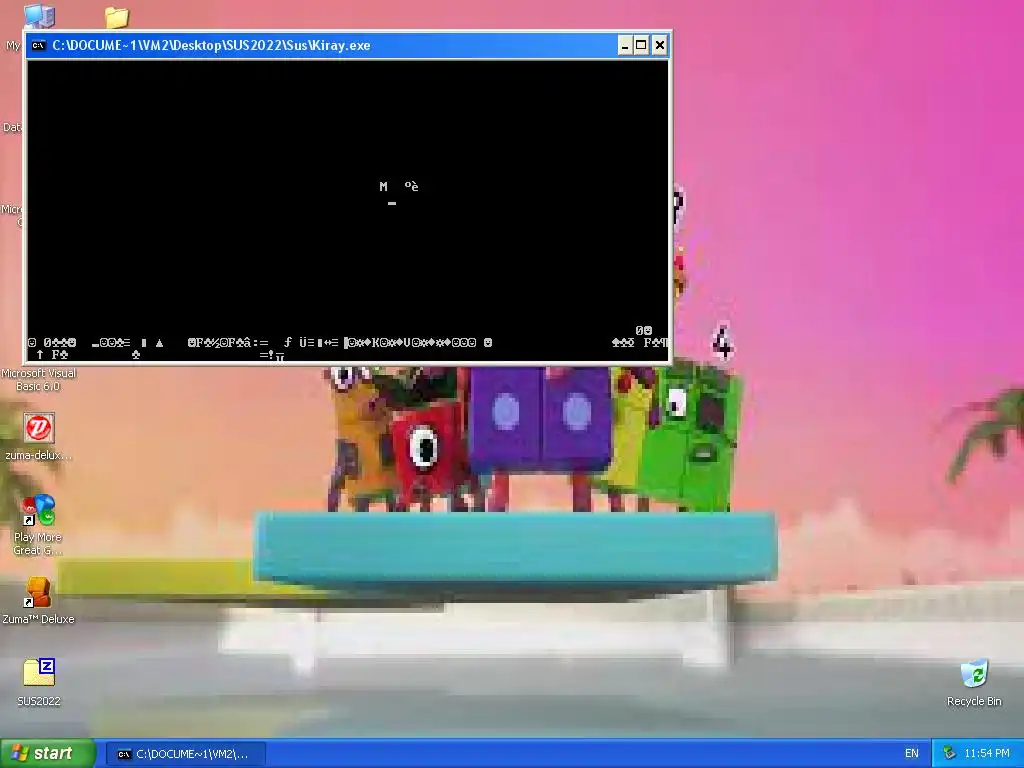Launch the Zuma Deluxe shortcut icon

(x=39, y=592)
